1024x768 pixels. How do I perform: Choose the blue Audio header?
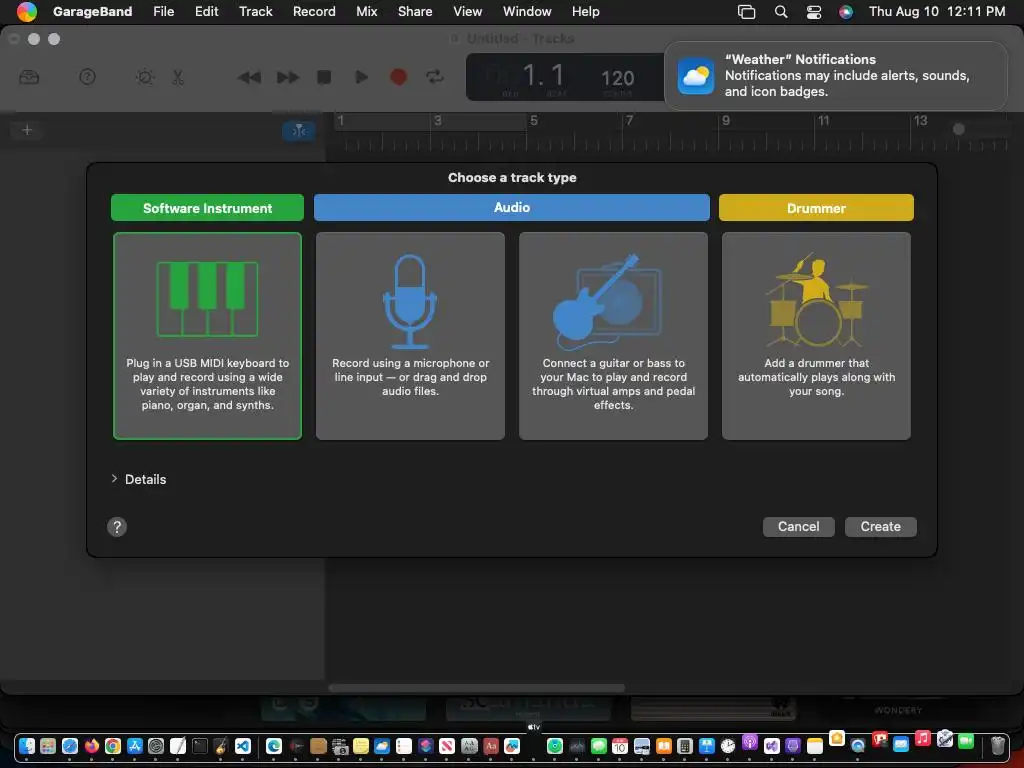click(512, 207)
